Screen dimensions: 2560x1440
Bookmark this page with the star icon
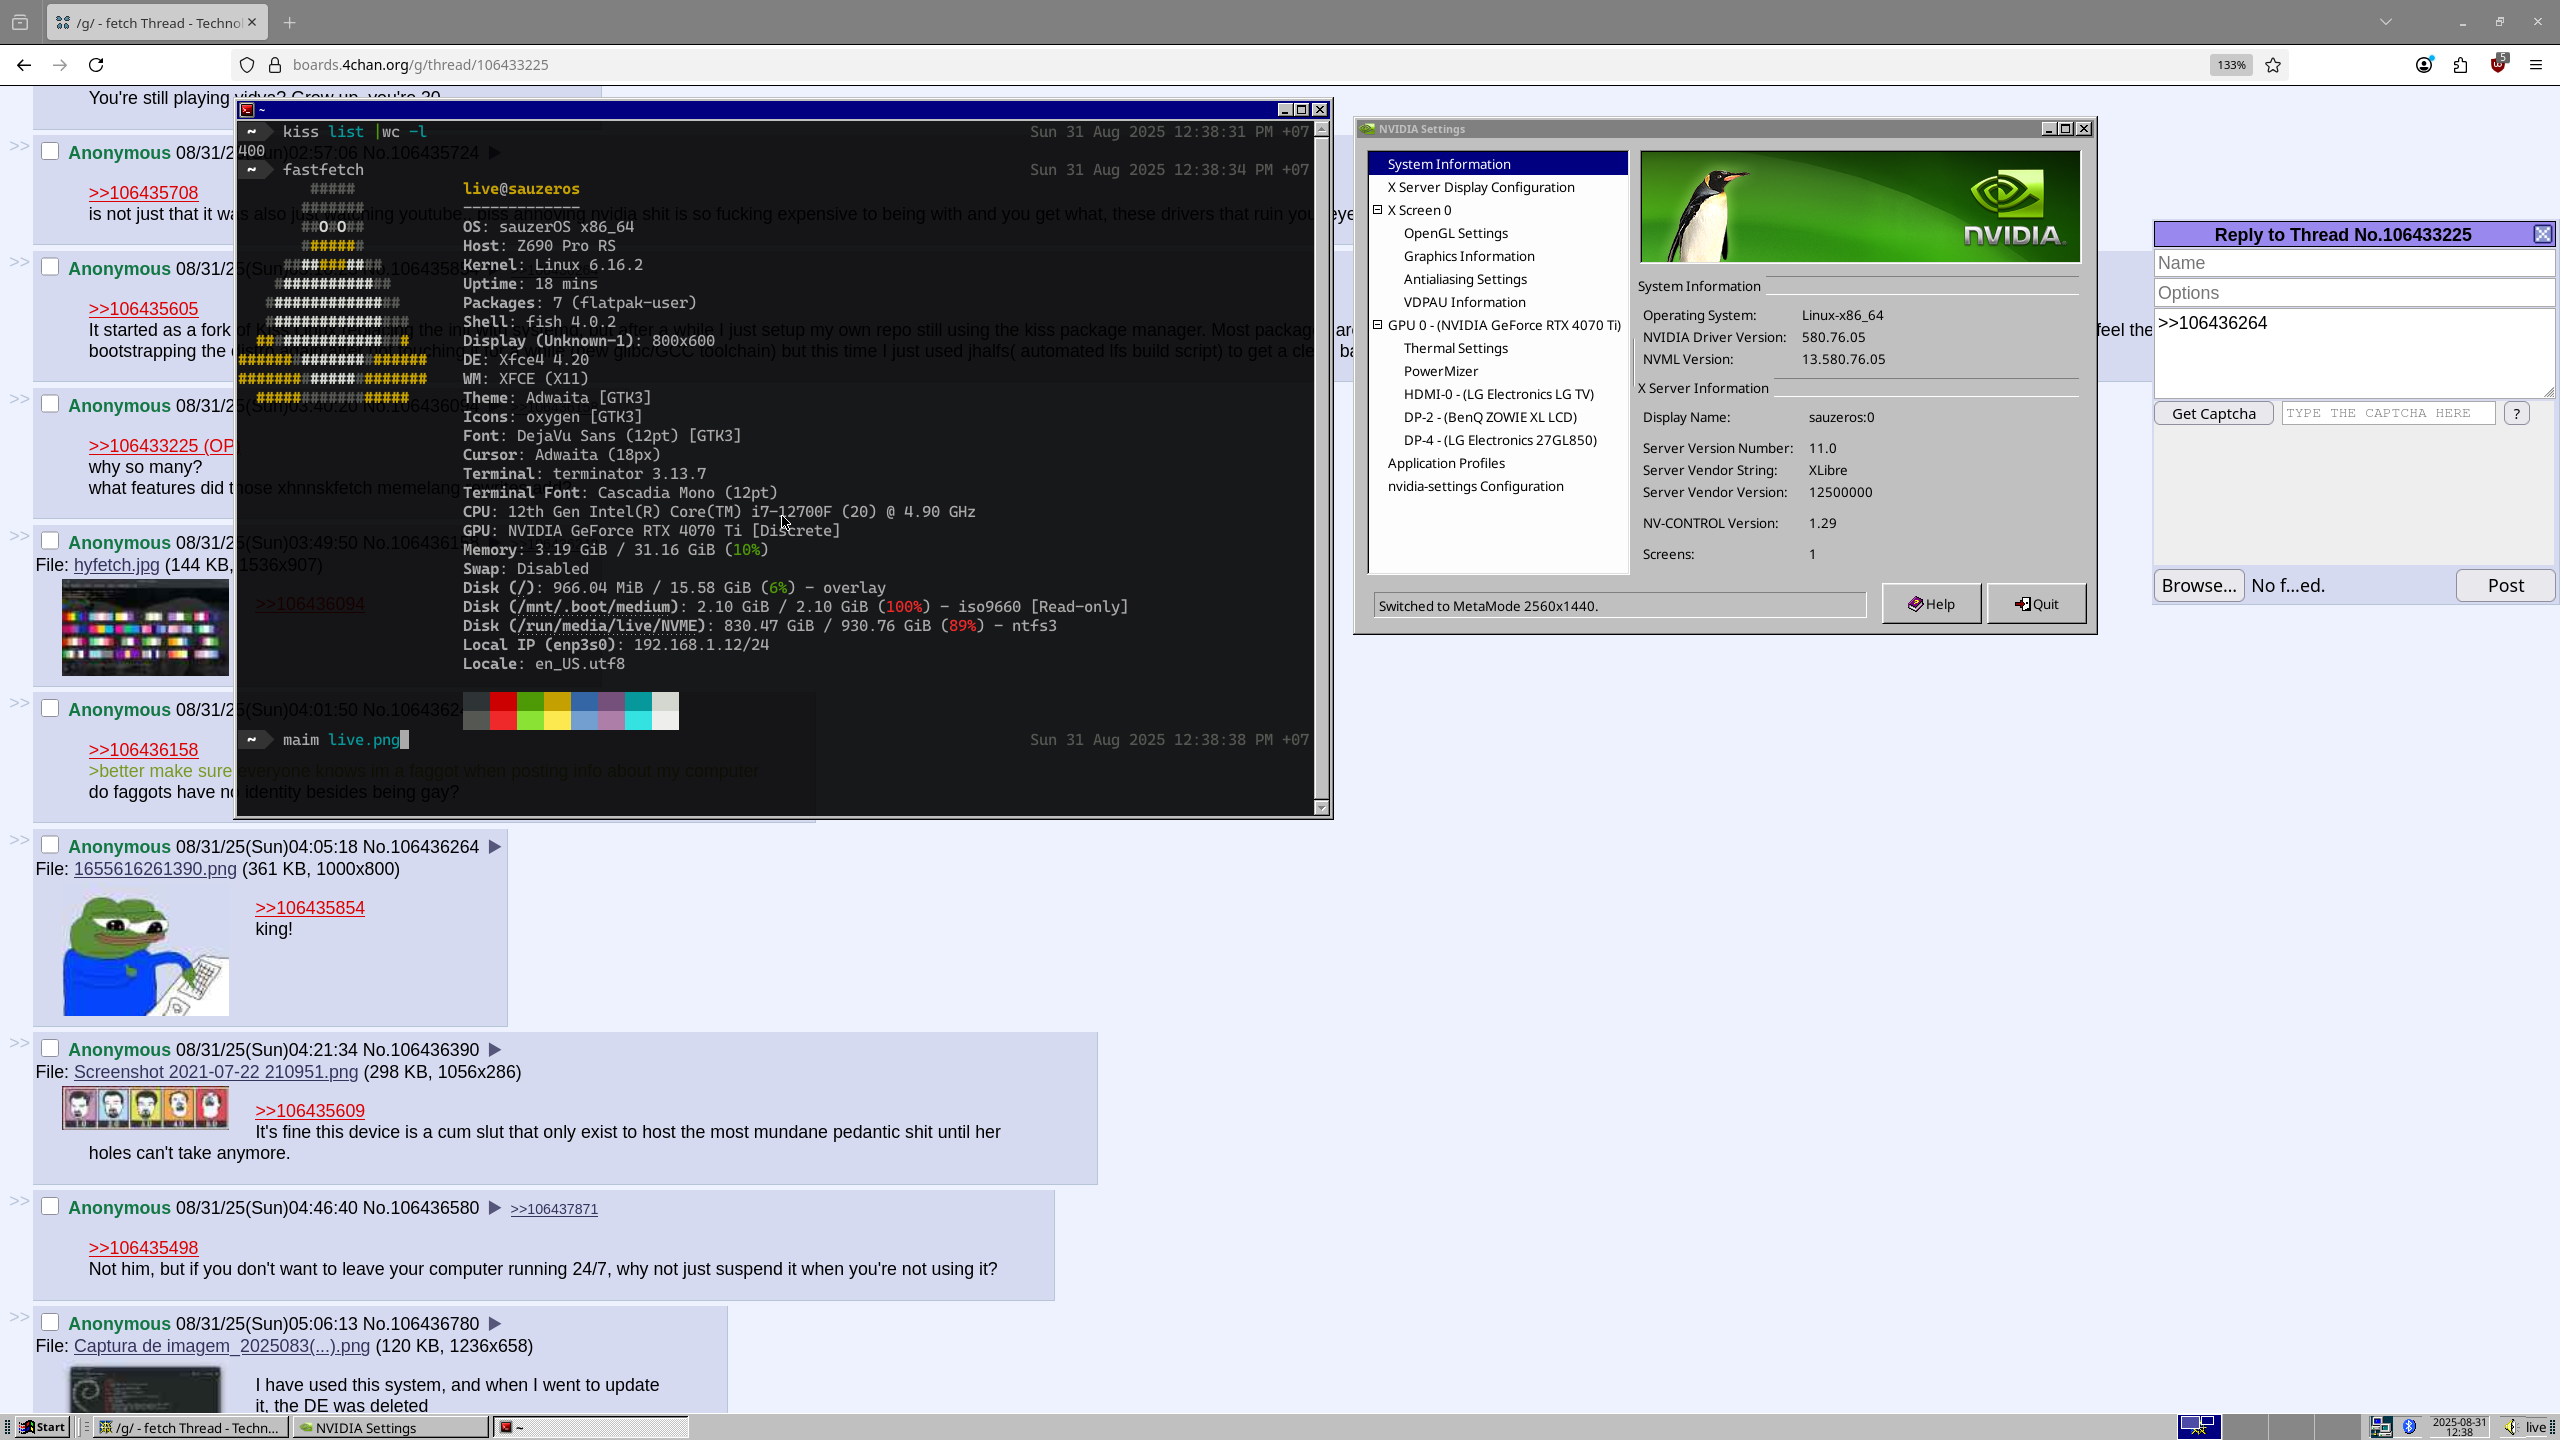tap(2273, 65)
